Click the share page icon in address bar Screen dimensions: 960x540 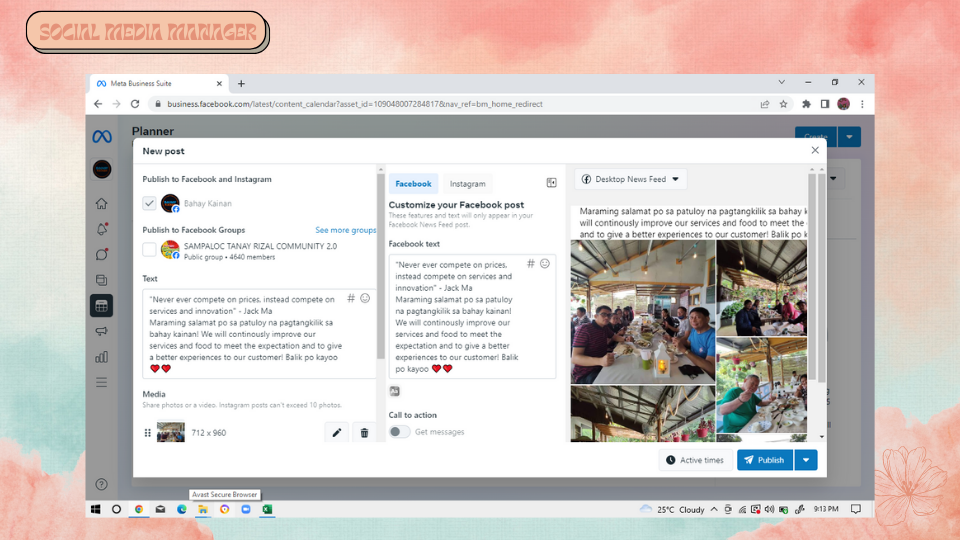[x=765, y=104]
